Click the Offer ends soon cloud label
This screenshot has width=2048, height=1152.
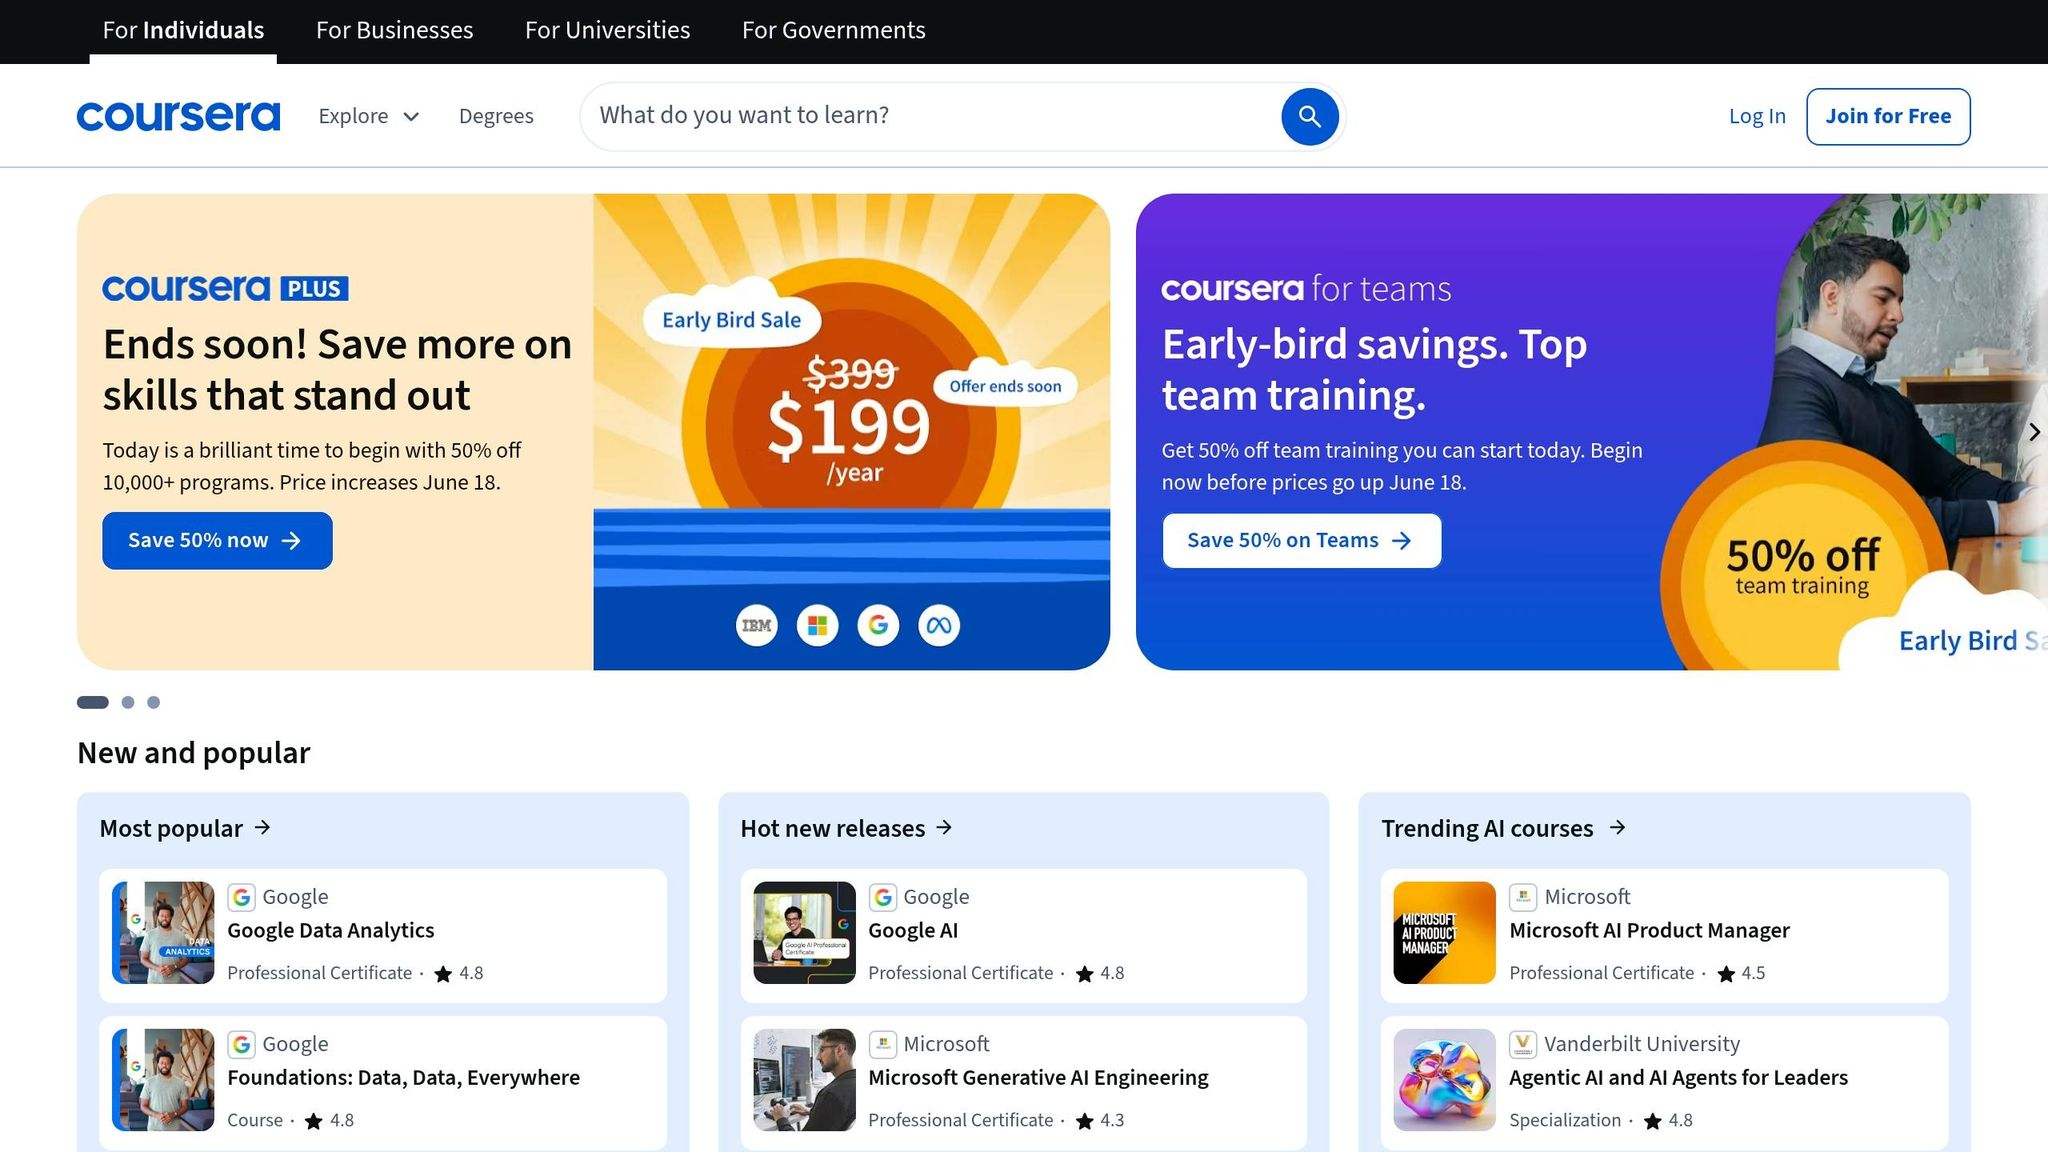pyautogui.click(x=1005, y=384)
